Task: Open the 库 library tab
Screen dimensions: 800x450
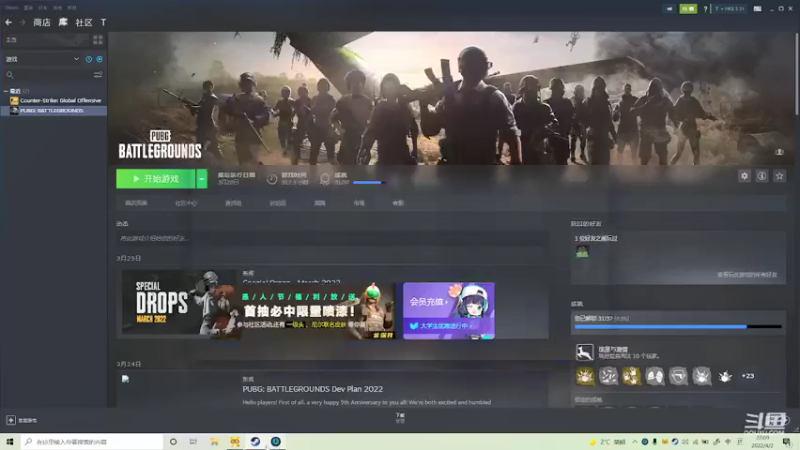Action: click(63, 22)
